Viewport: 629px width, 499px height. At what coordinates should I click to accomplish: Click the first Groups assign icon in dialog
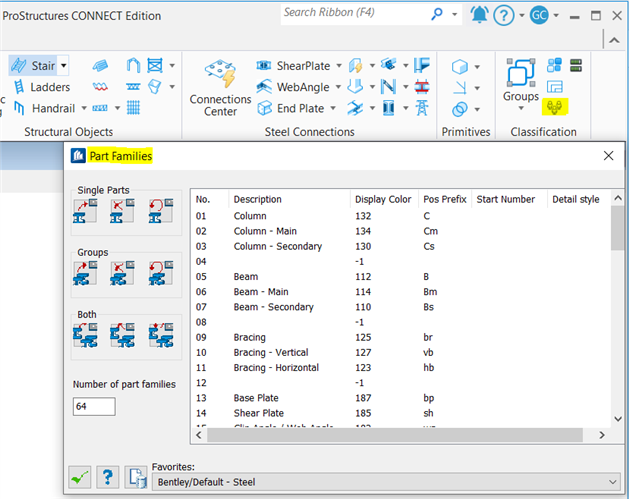(85, 273)
